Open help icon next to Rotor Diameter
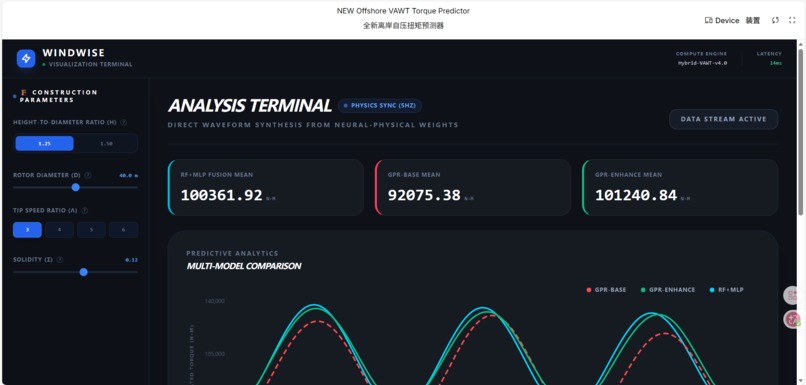This screenshot has height=385, width=806. 88,175
